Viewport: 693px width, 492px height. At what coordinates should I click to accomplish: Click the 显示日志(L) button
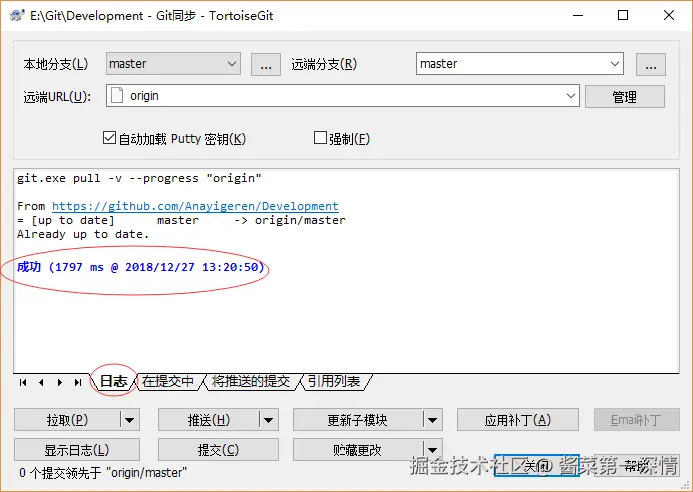[x=77, y=450]
